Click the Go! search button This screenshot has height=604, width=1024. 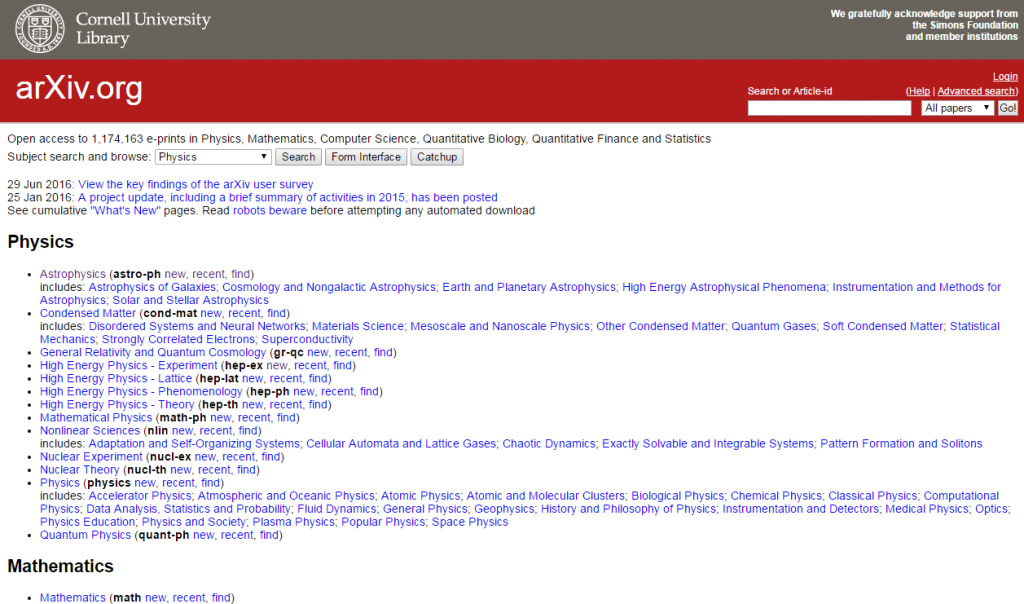point(1008,108)
